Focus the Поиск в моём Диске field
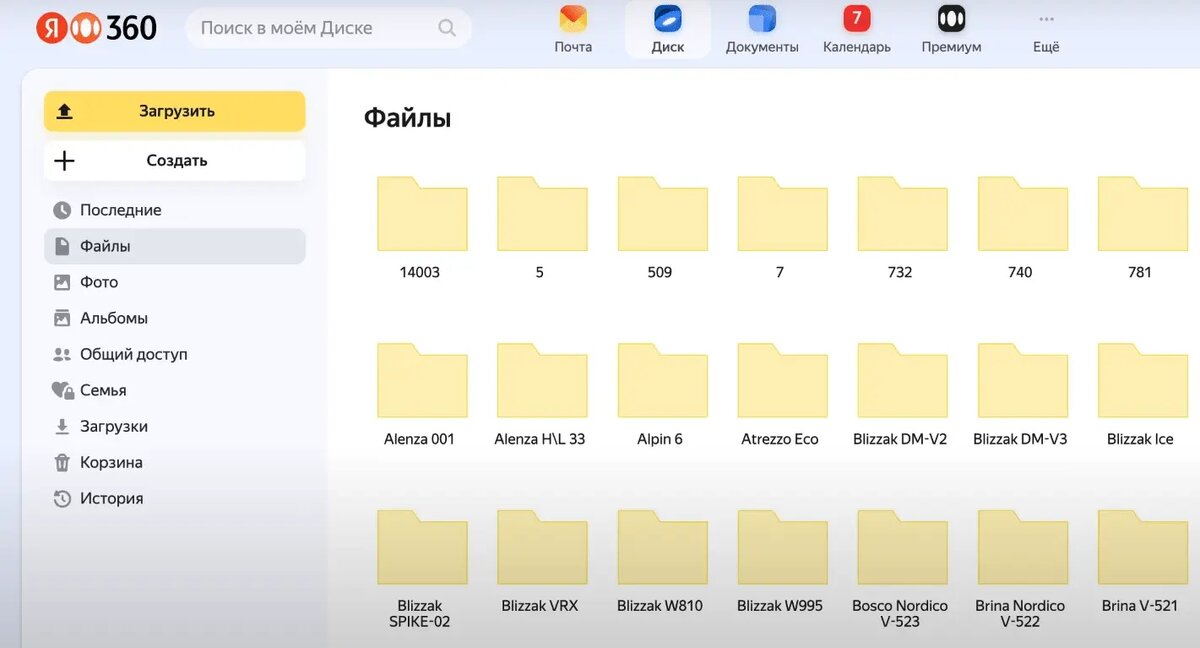The height and width of the screenshot is (648, 1200). 328,28
